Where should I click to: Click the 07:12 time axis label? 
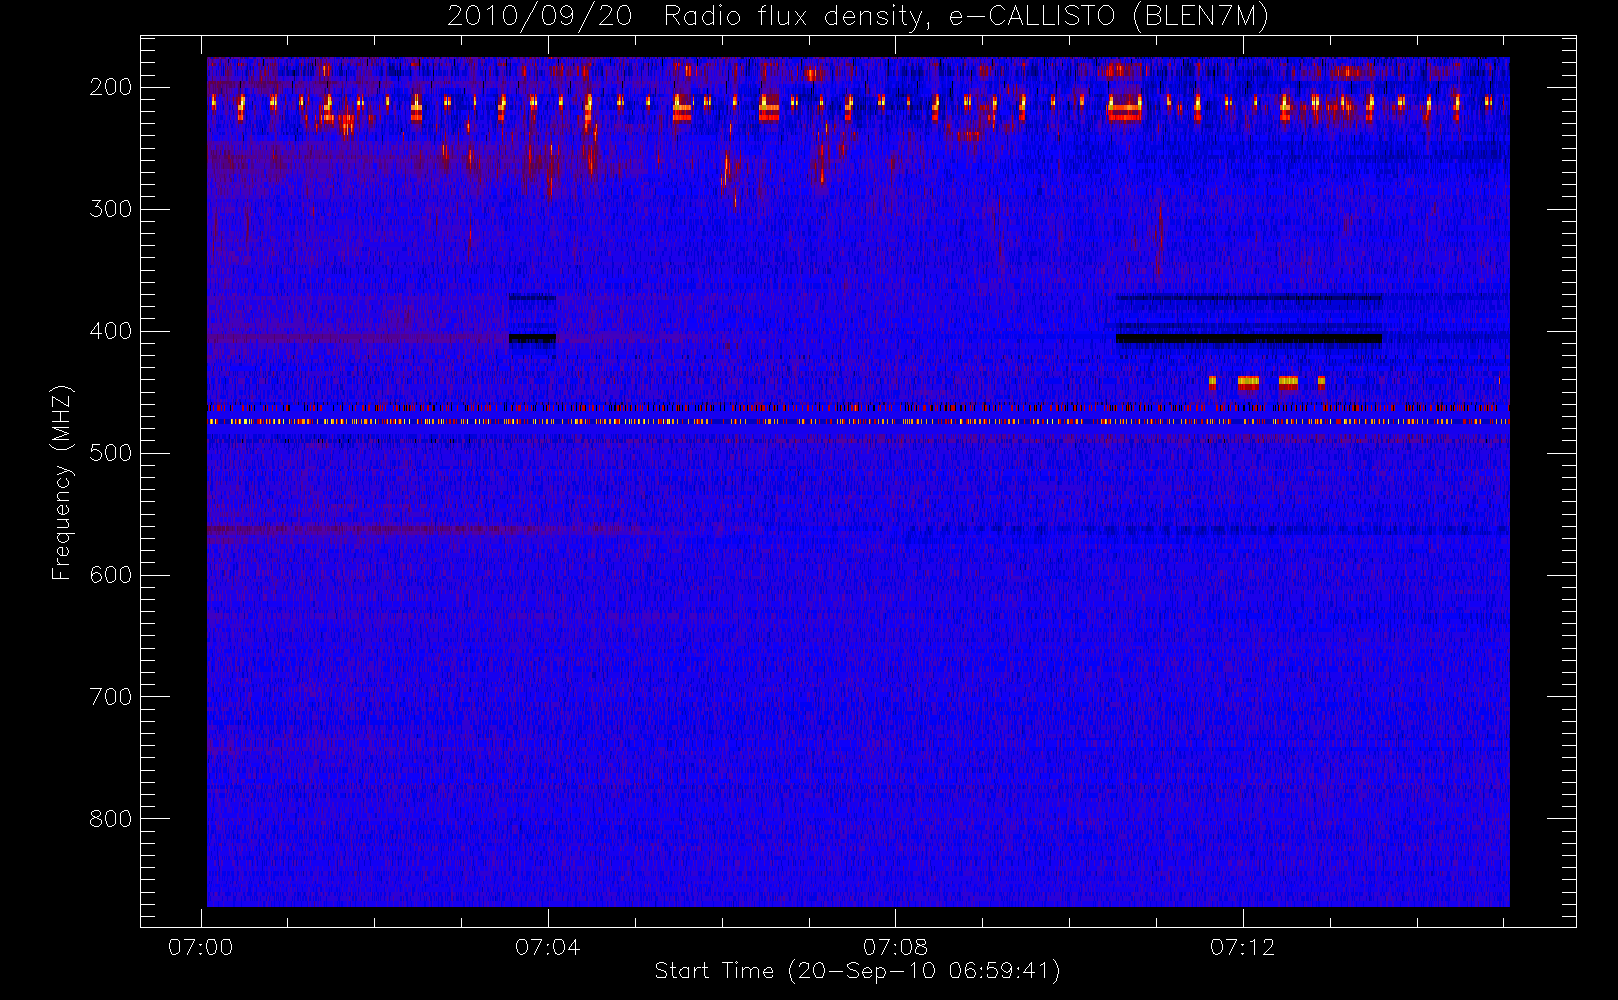pos(1242,947)
